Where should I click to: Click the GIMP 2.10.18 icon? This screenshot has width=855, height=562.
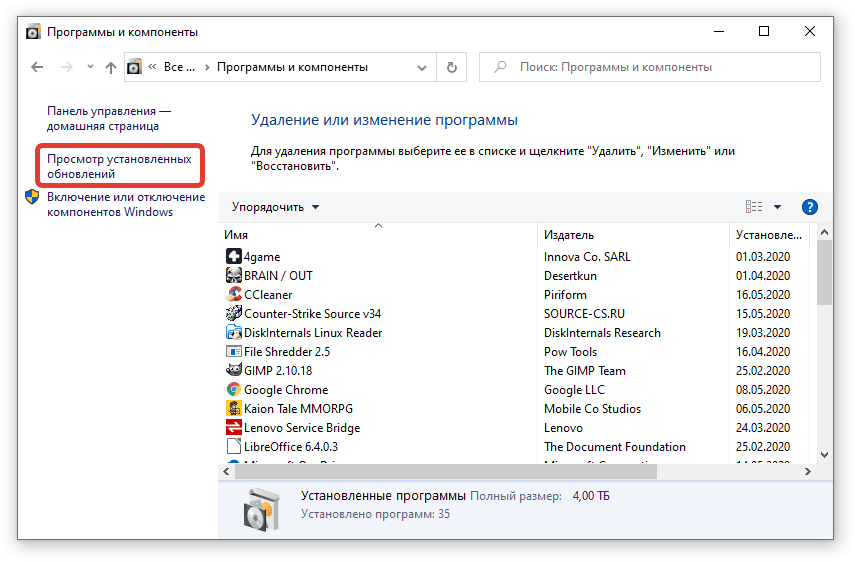(233, 370)
